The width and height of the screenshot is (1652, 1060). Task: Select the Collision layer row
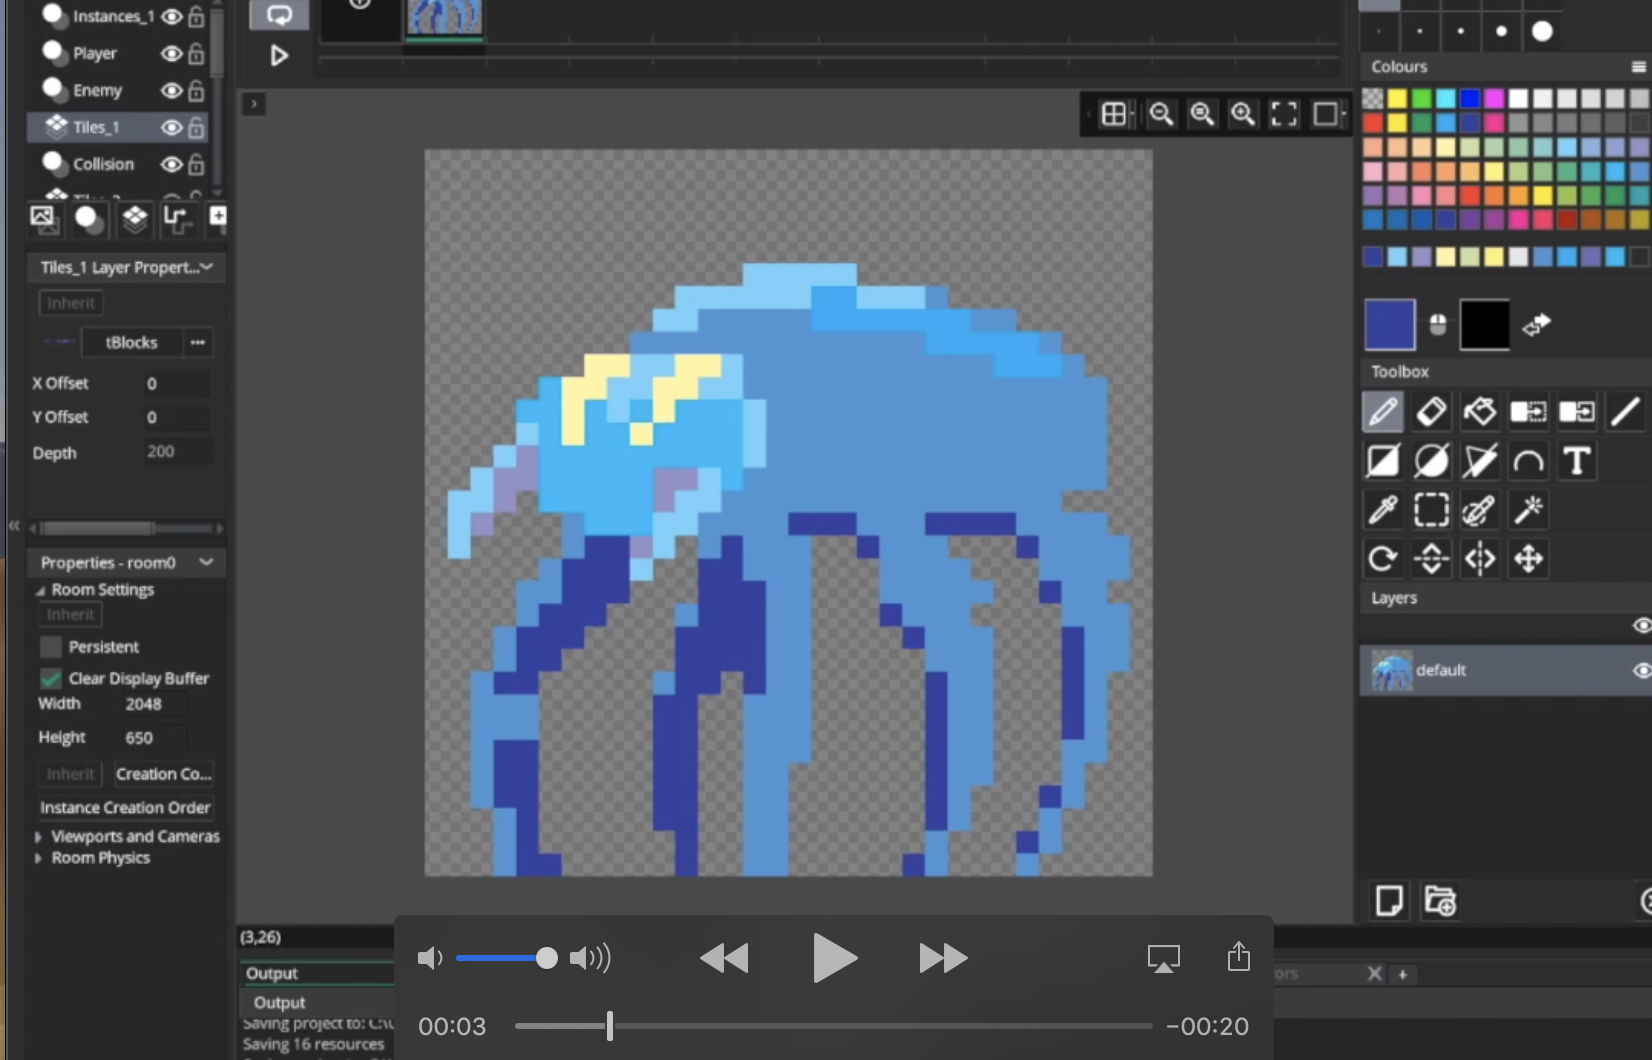119,164
